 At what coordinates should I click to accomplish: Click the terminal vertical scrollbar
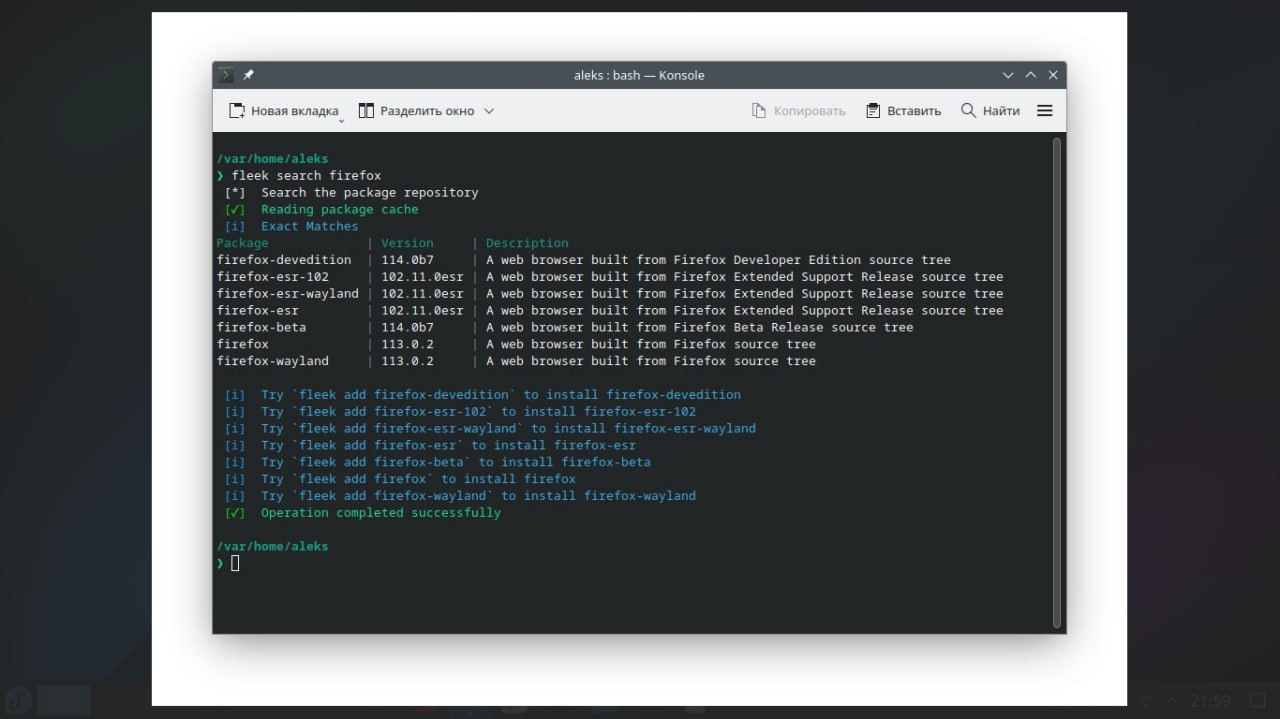pyautogui.click(x=1057, y=383)
